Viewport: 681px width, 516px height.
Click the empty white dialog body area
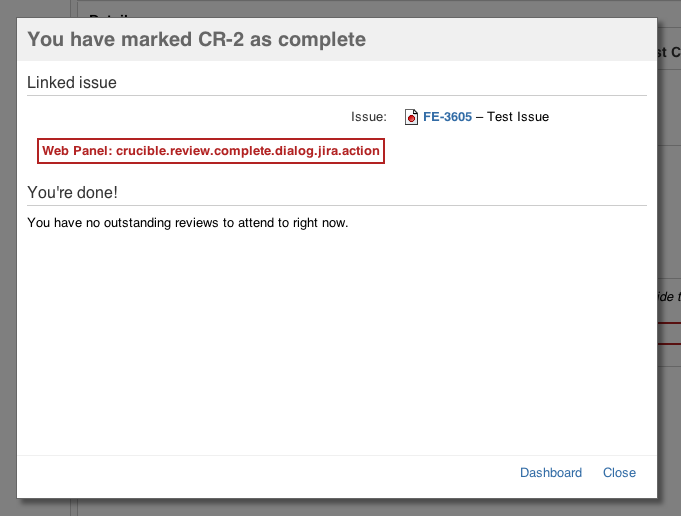point(336,340)
